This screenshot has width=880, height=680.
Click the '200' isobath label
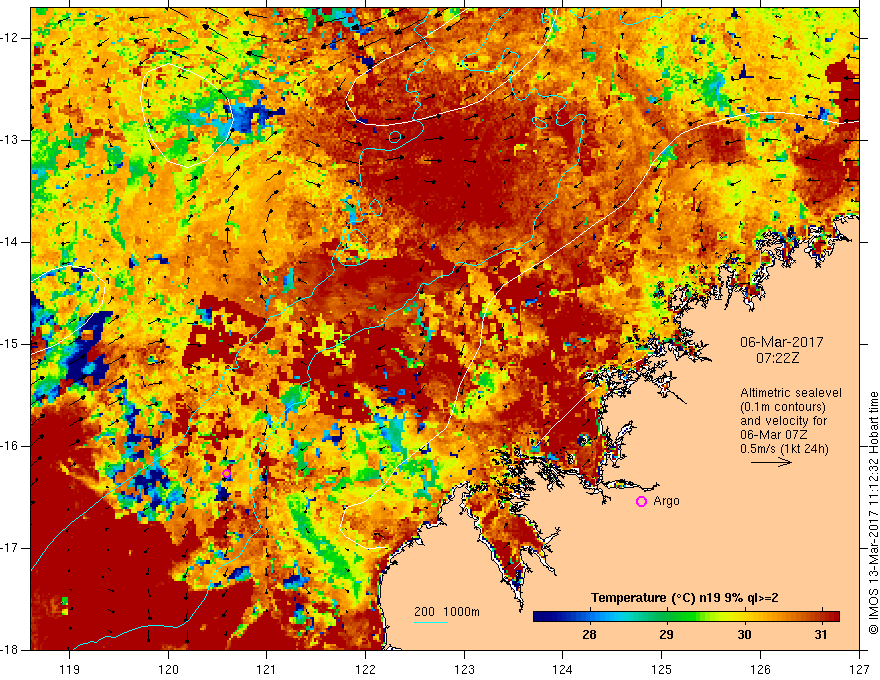click(425, 612)
